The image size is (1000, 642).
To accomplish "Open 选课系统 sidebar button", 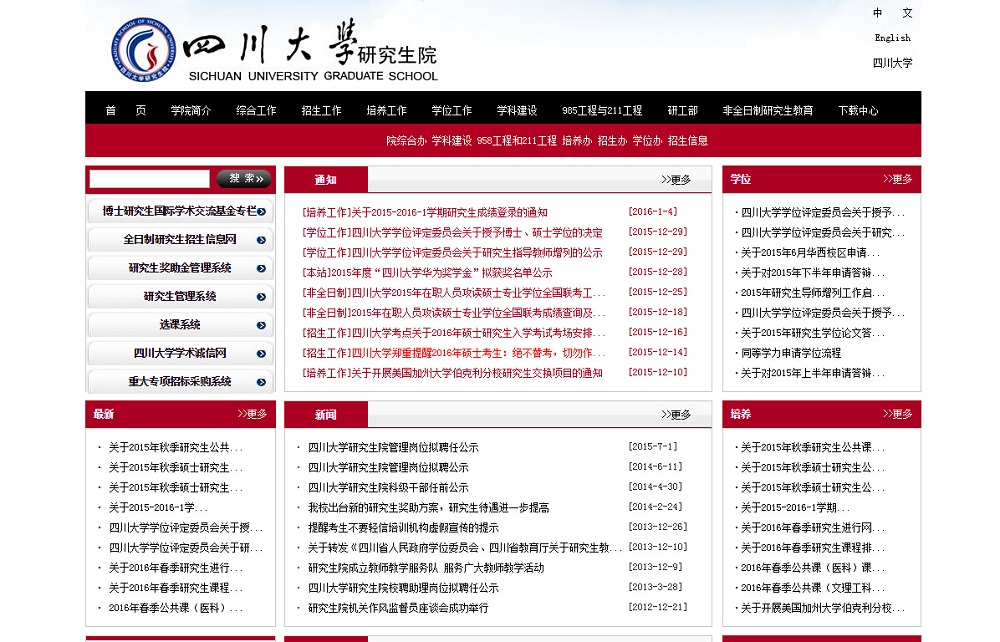I will (180, 325).
